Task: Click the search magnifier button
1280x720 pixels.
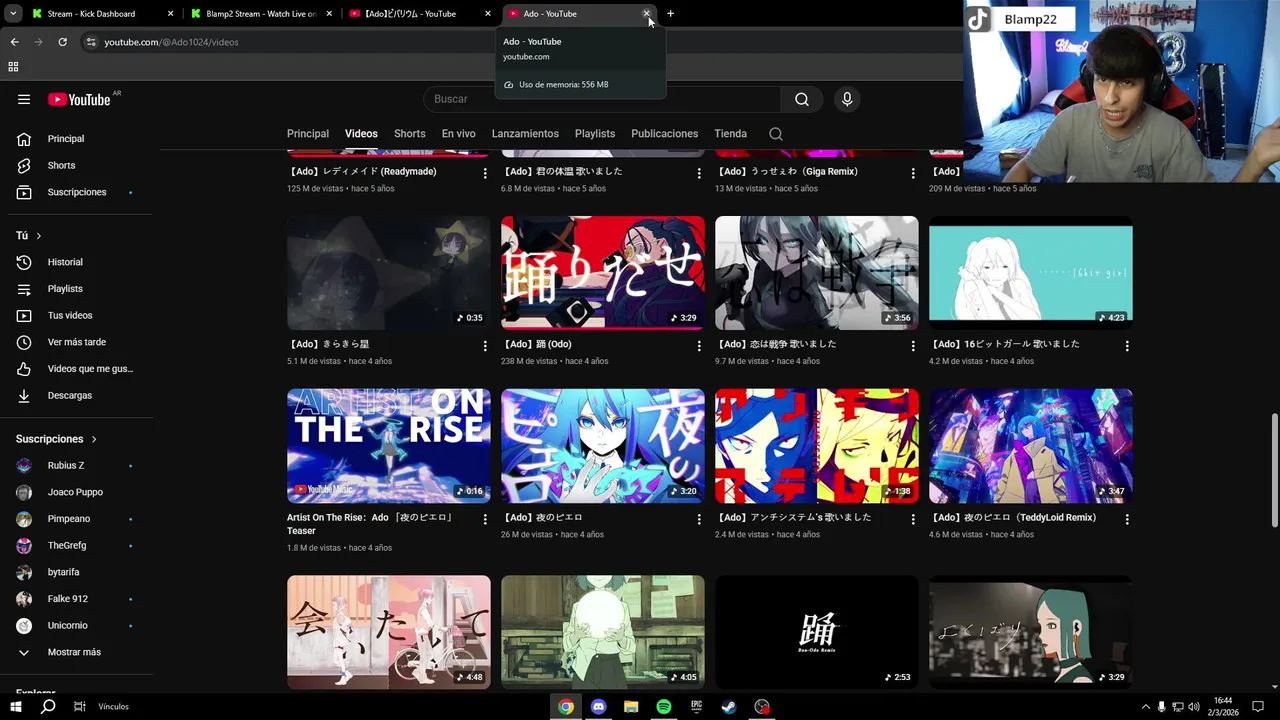Action: 801,99
